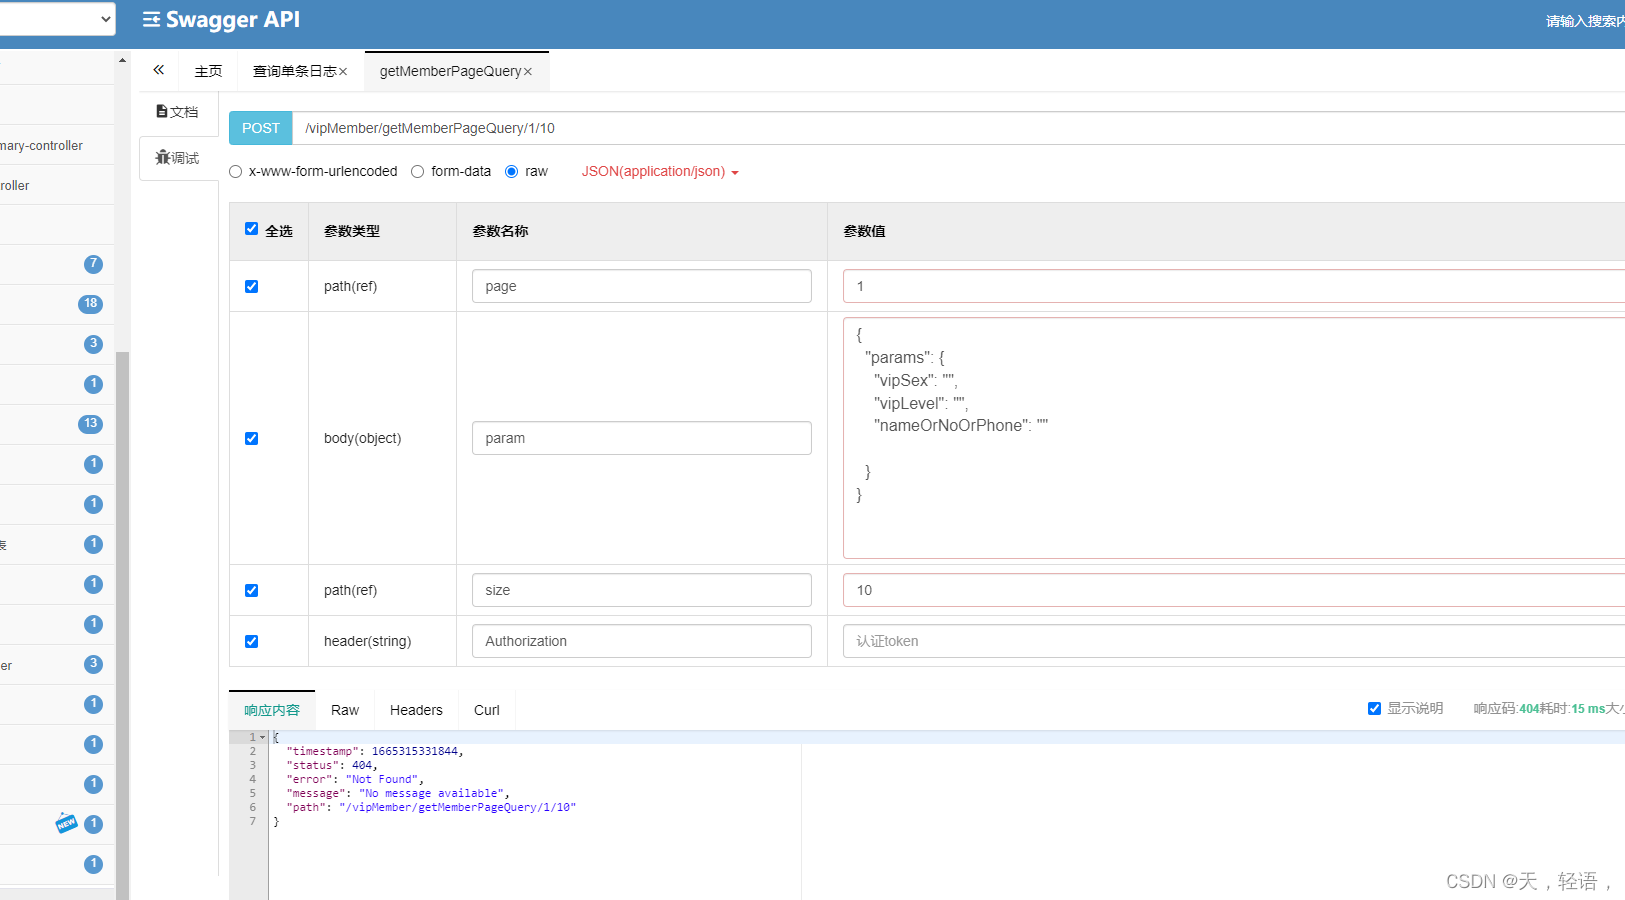
Task: Select x-www-form-urlencoded radio option
Action: click(236, 172)
